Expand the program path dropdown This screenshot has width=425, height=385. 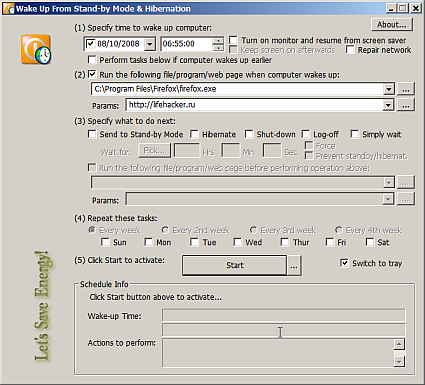(x=388, y=89)
